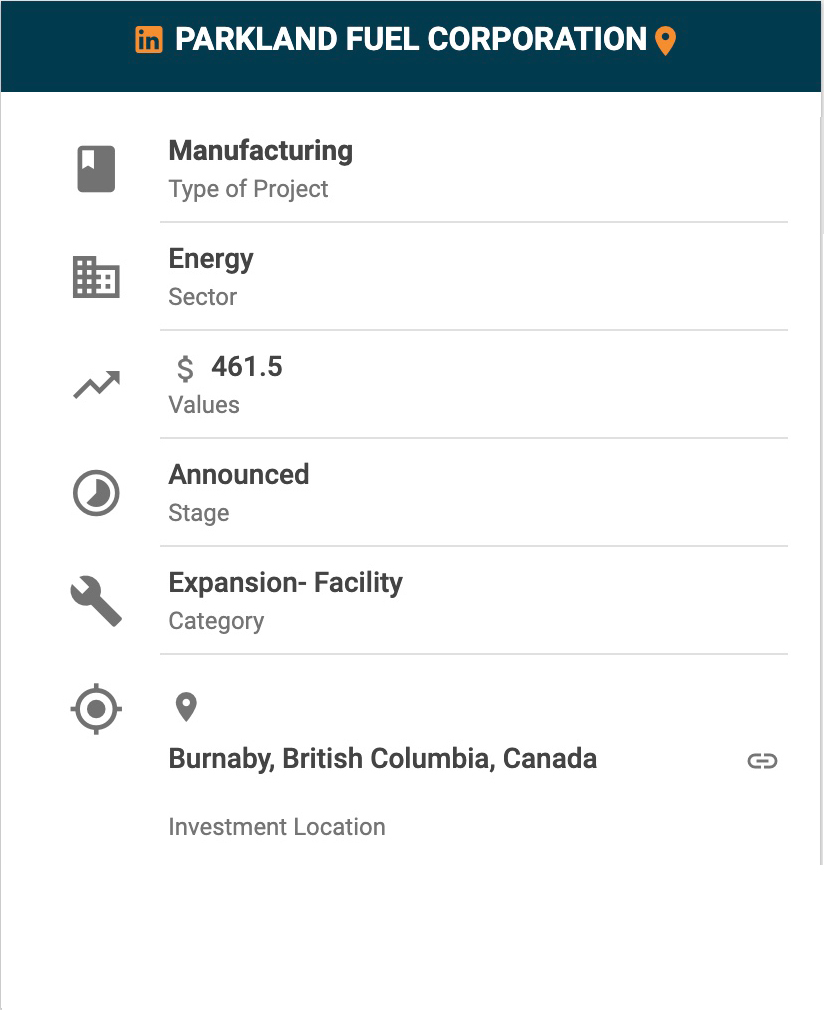
Task: Select the Energy sector entry
Action: (x=474, y=277)
